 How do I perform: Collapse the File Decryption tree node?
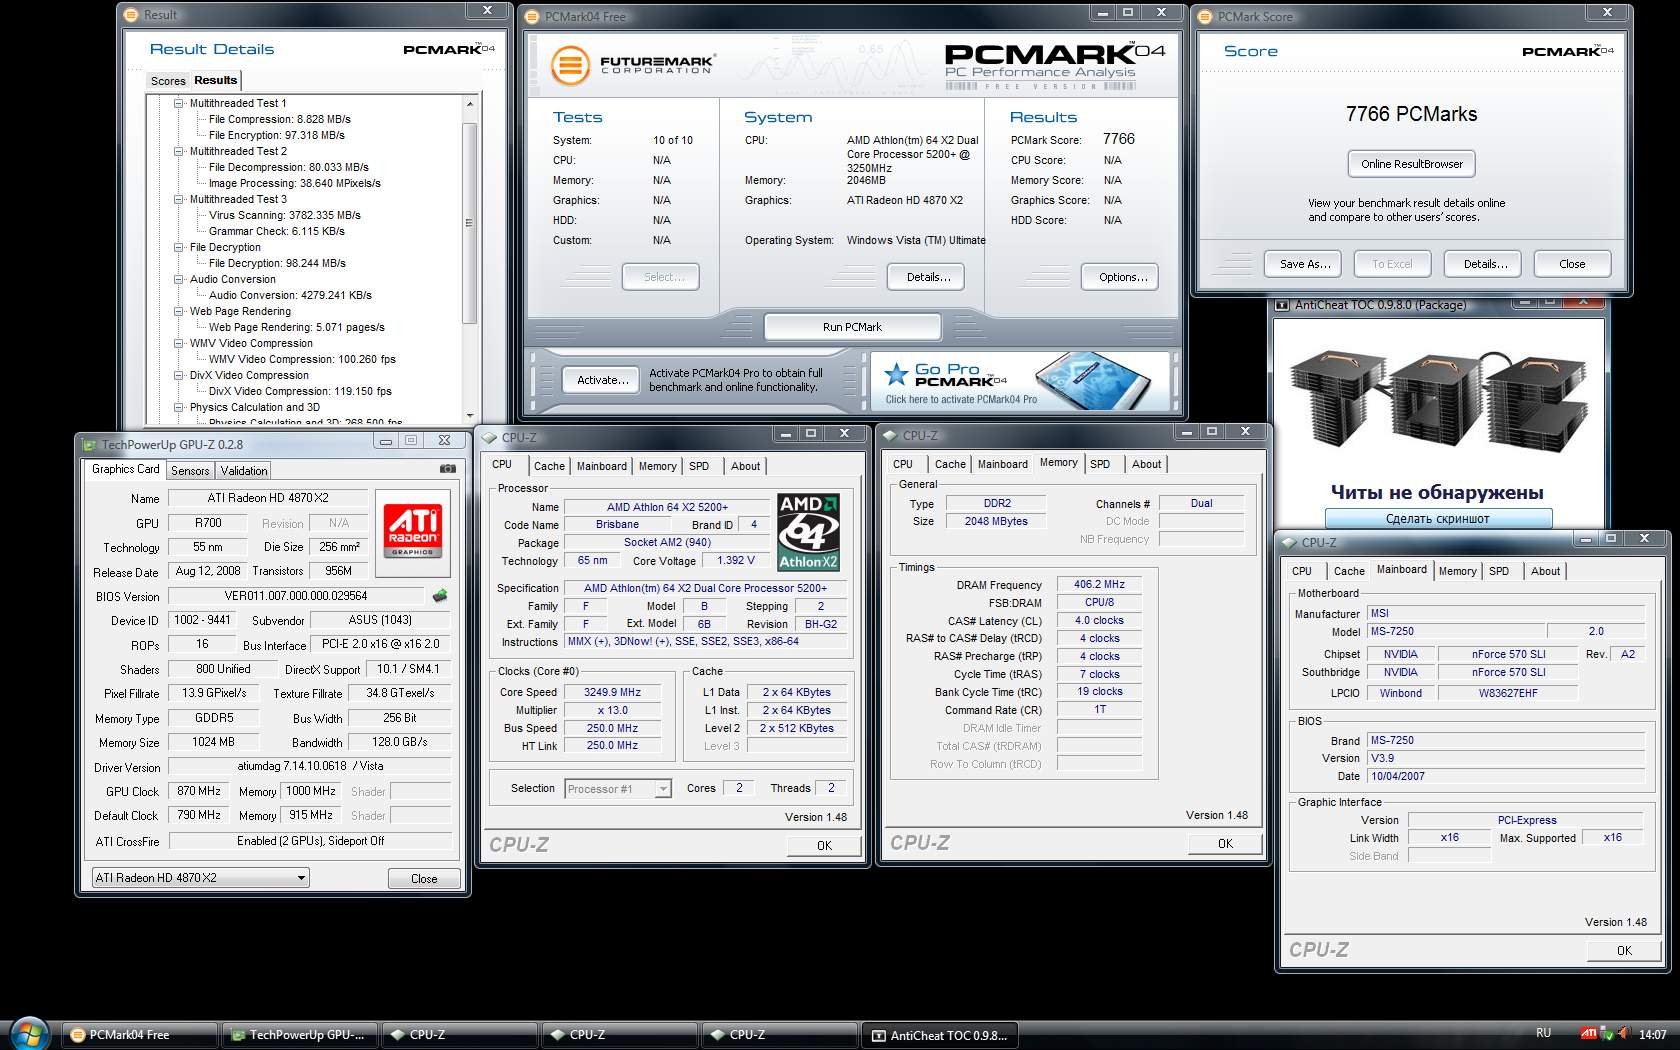pos(179,247)
